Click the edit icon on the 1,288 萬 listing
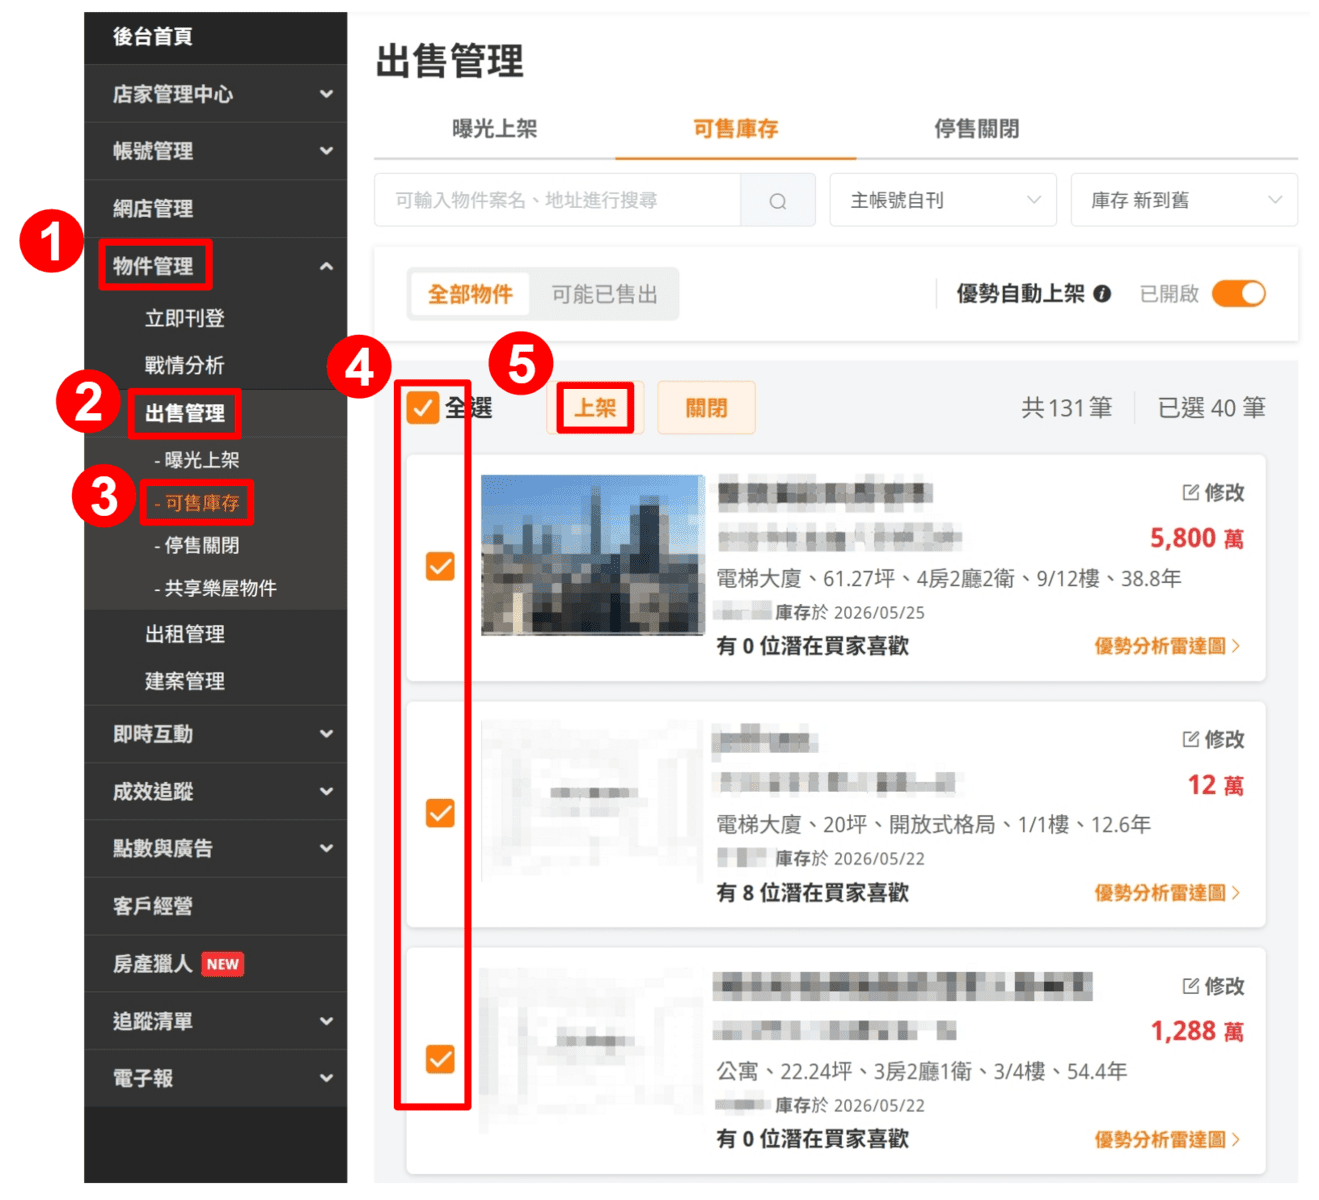 tap(1190, 986)
